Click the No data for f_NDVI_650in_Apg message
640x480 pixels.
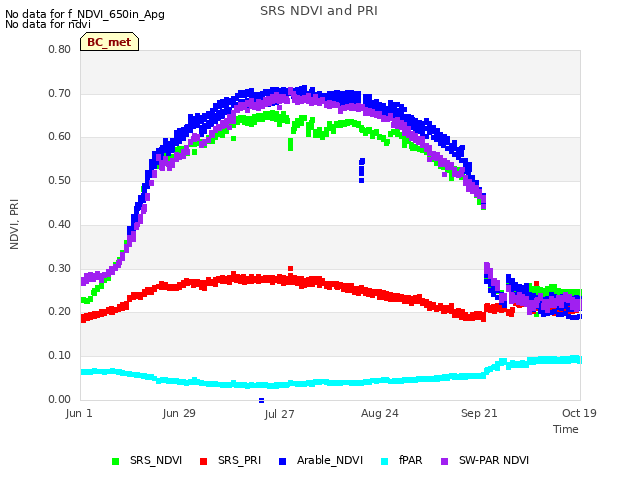coord(85,14)
